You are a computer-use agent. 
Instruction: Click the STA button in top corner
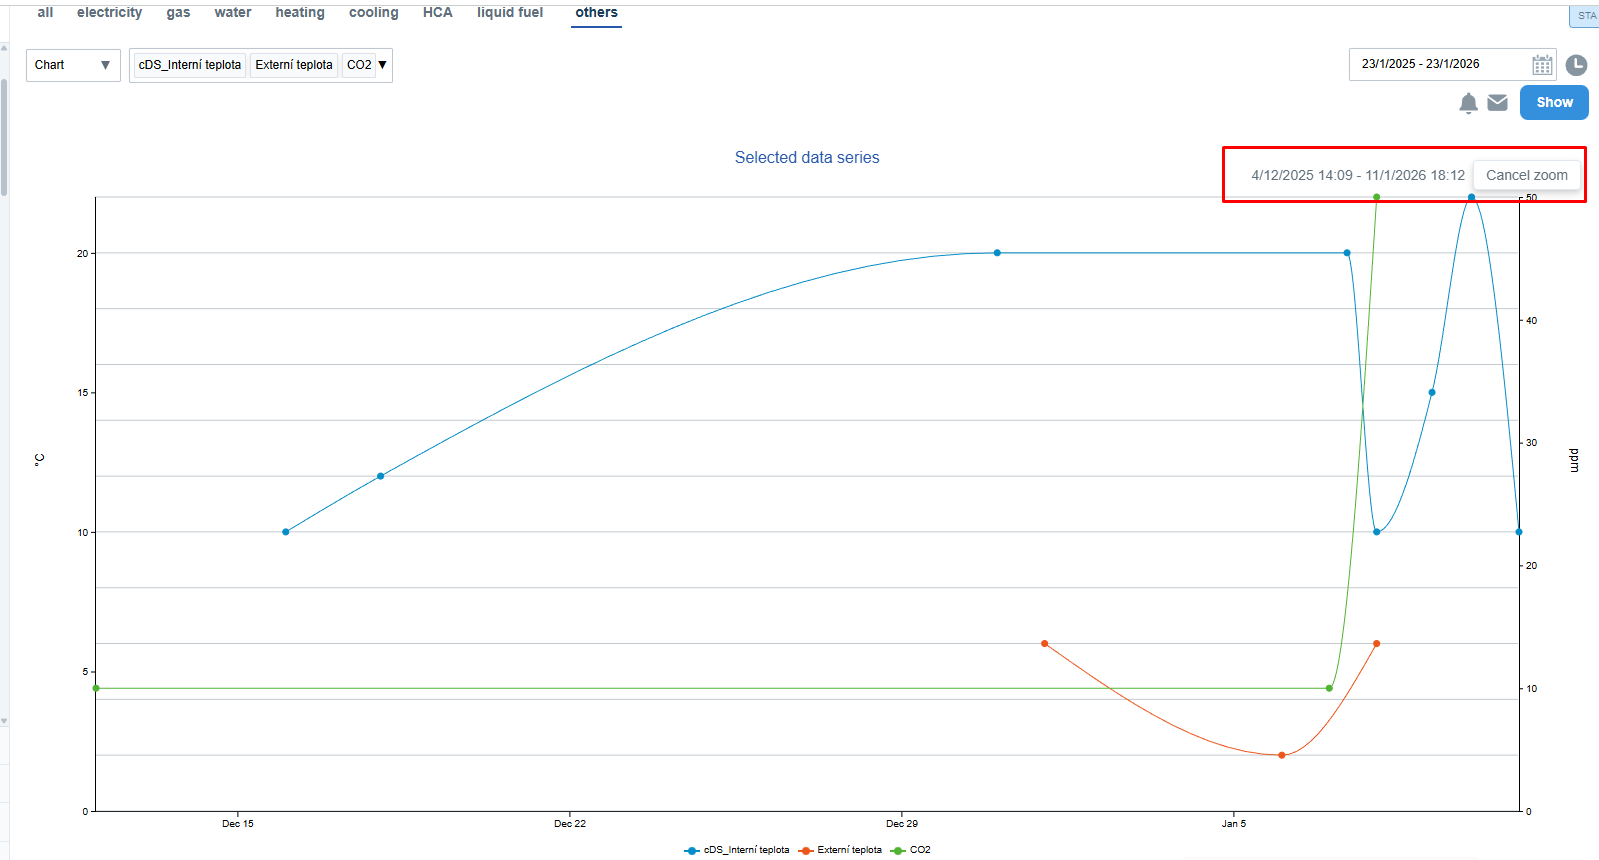tap(1586, 16)
